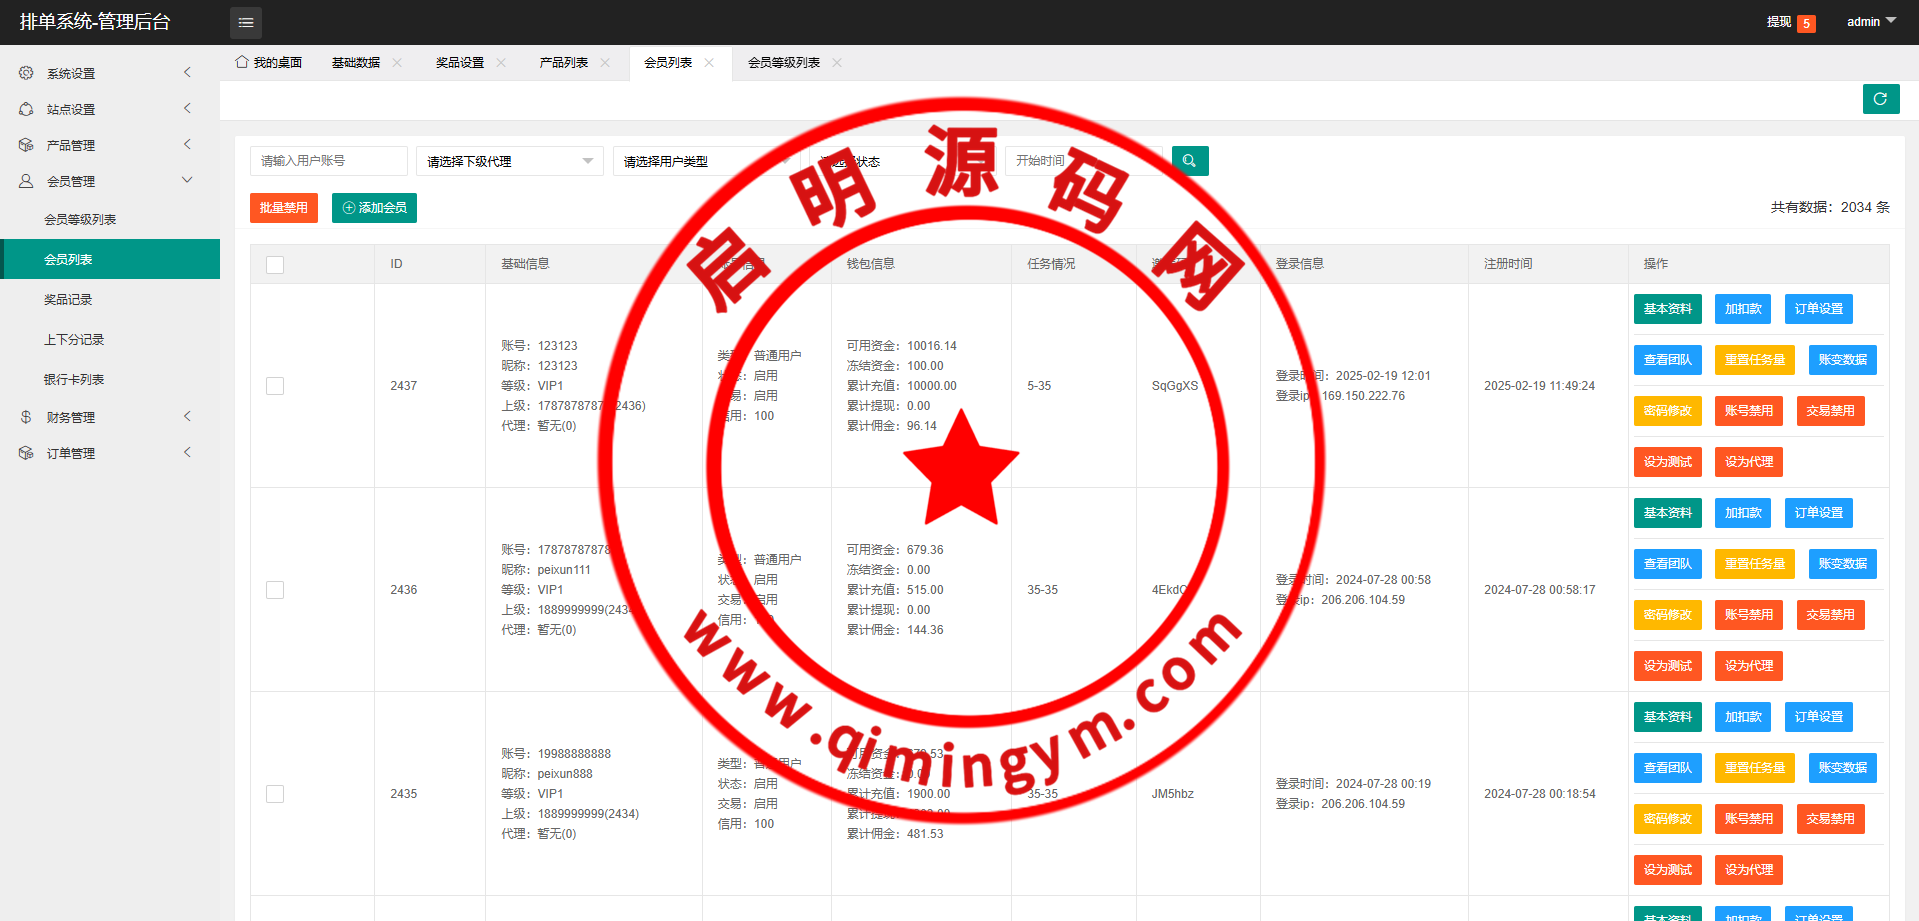Open the 请选择下级代理 dropdown
This screenshot has width=1919, height=921.
(x=509, y=161)
